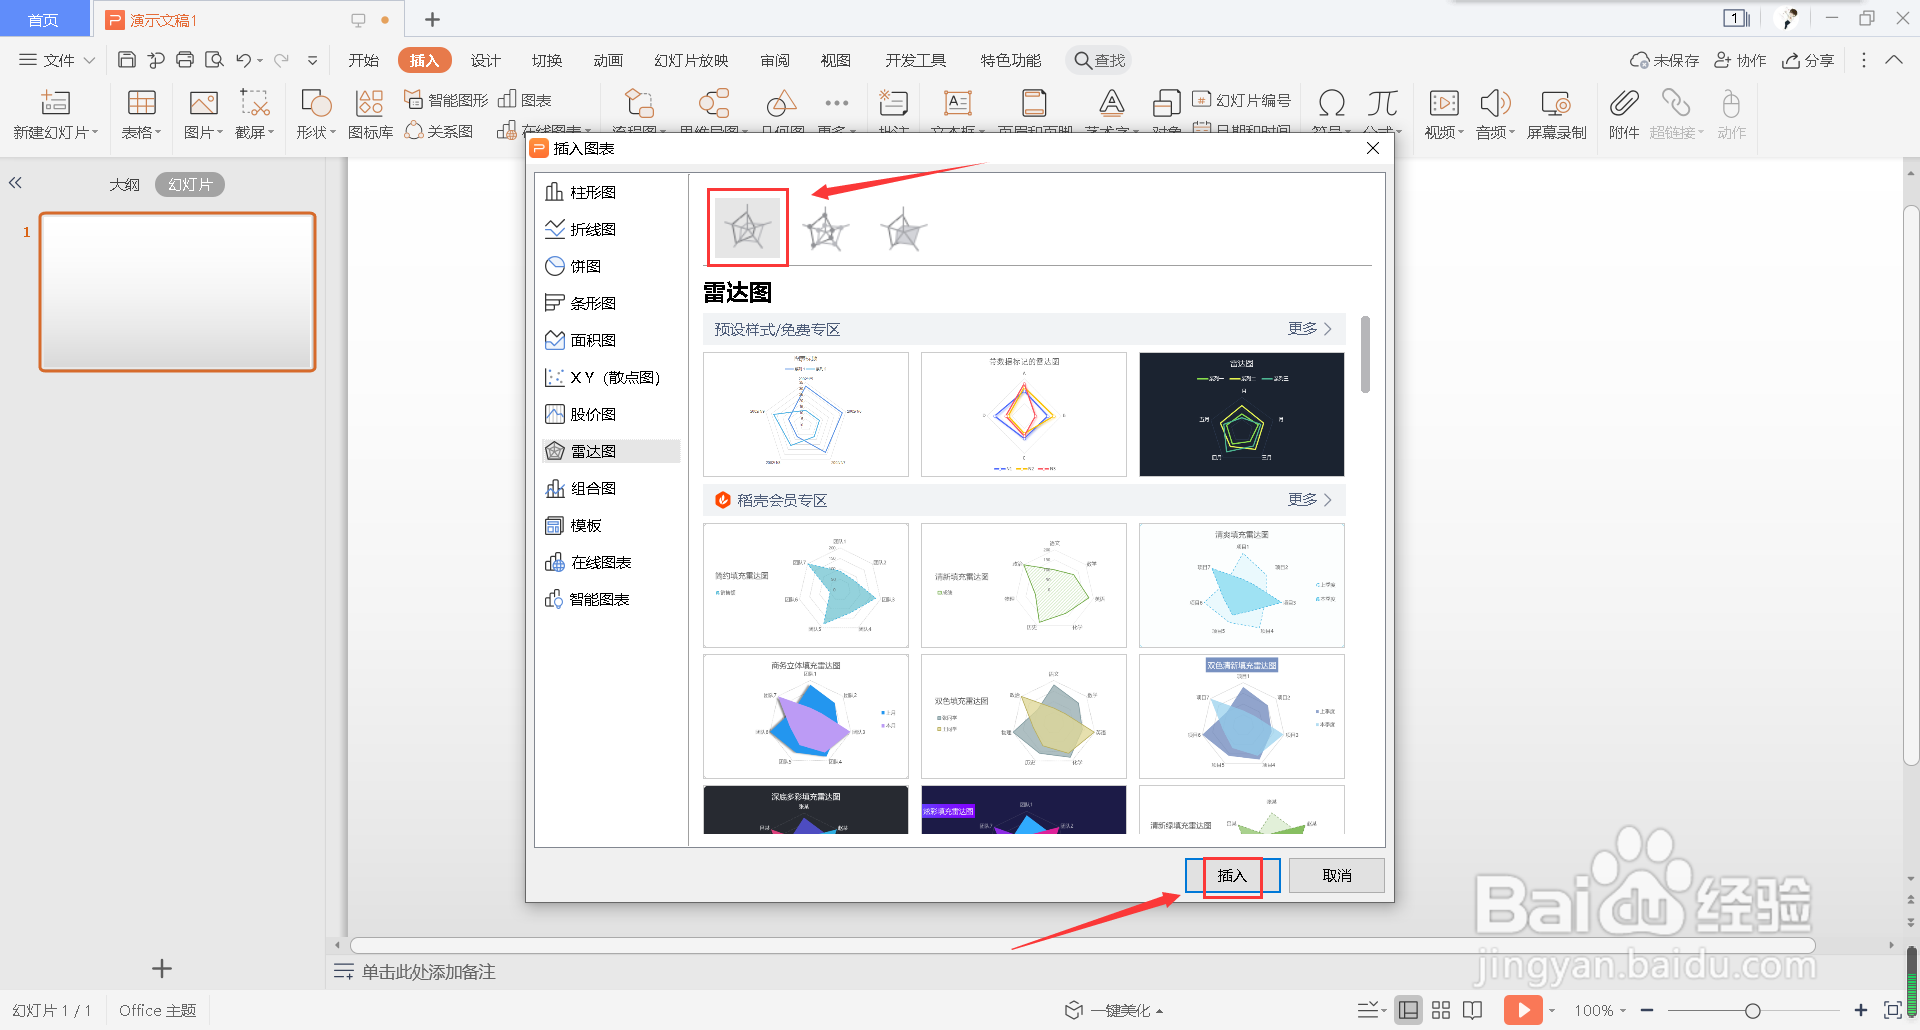Click the save document icon
This screenshot has height=1030, width=1920.
coord(127,60)
